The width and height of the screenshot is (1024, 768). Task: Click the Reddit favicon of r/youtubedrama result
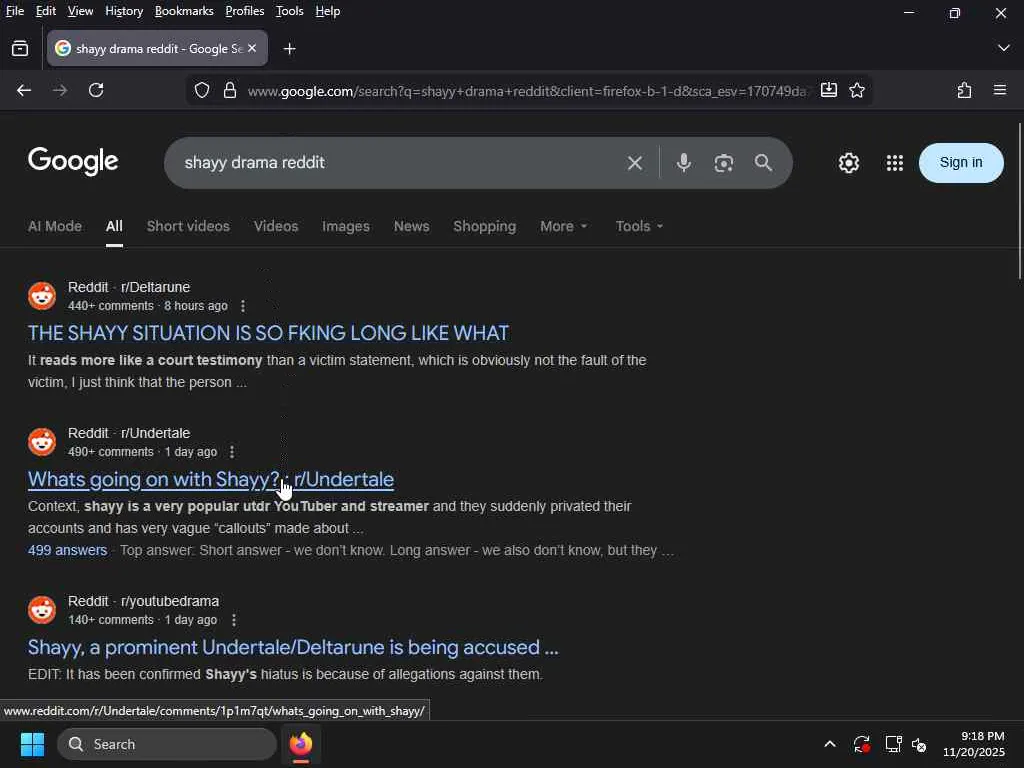coord(42,610)
